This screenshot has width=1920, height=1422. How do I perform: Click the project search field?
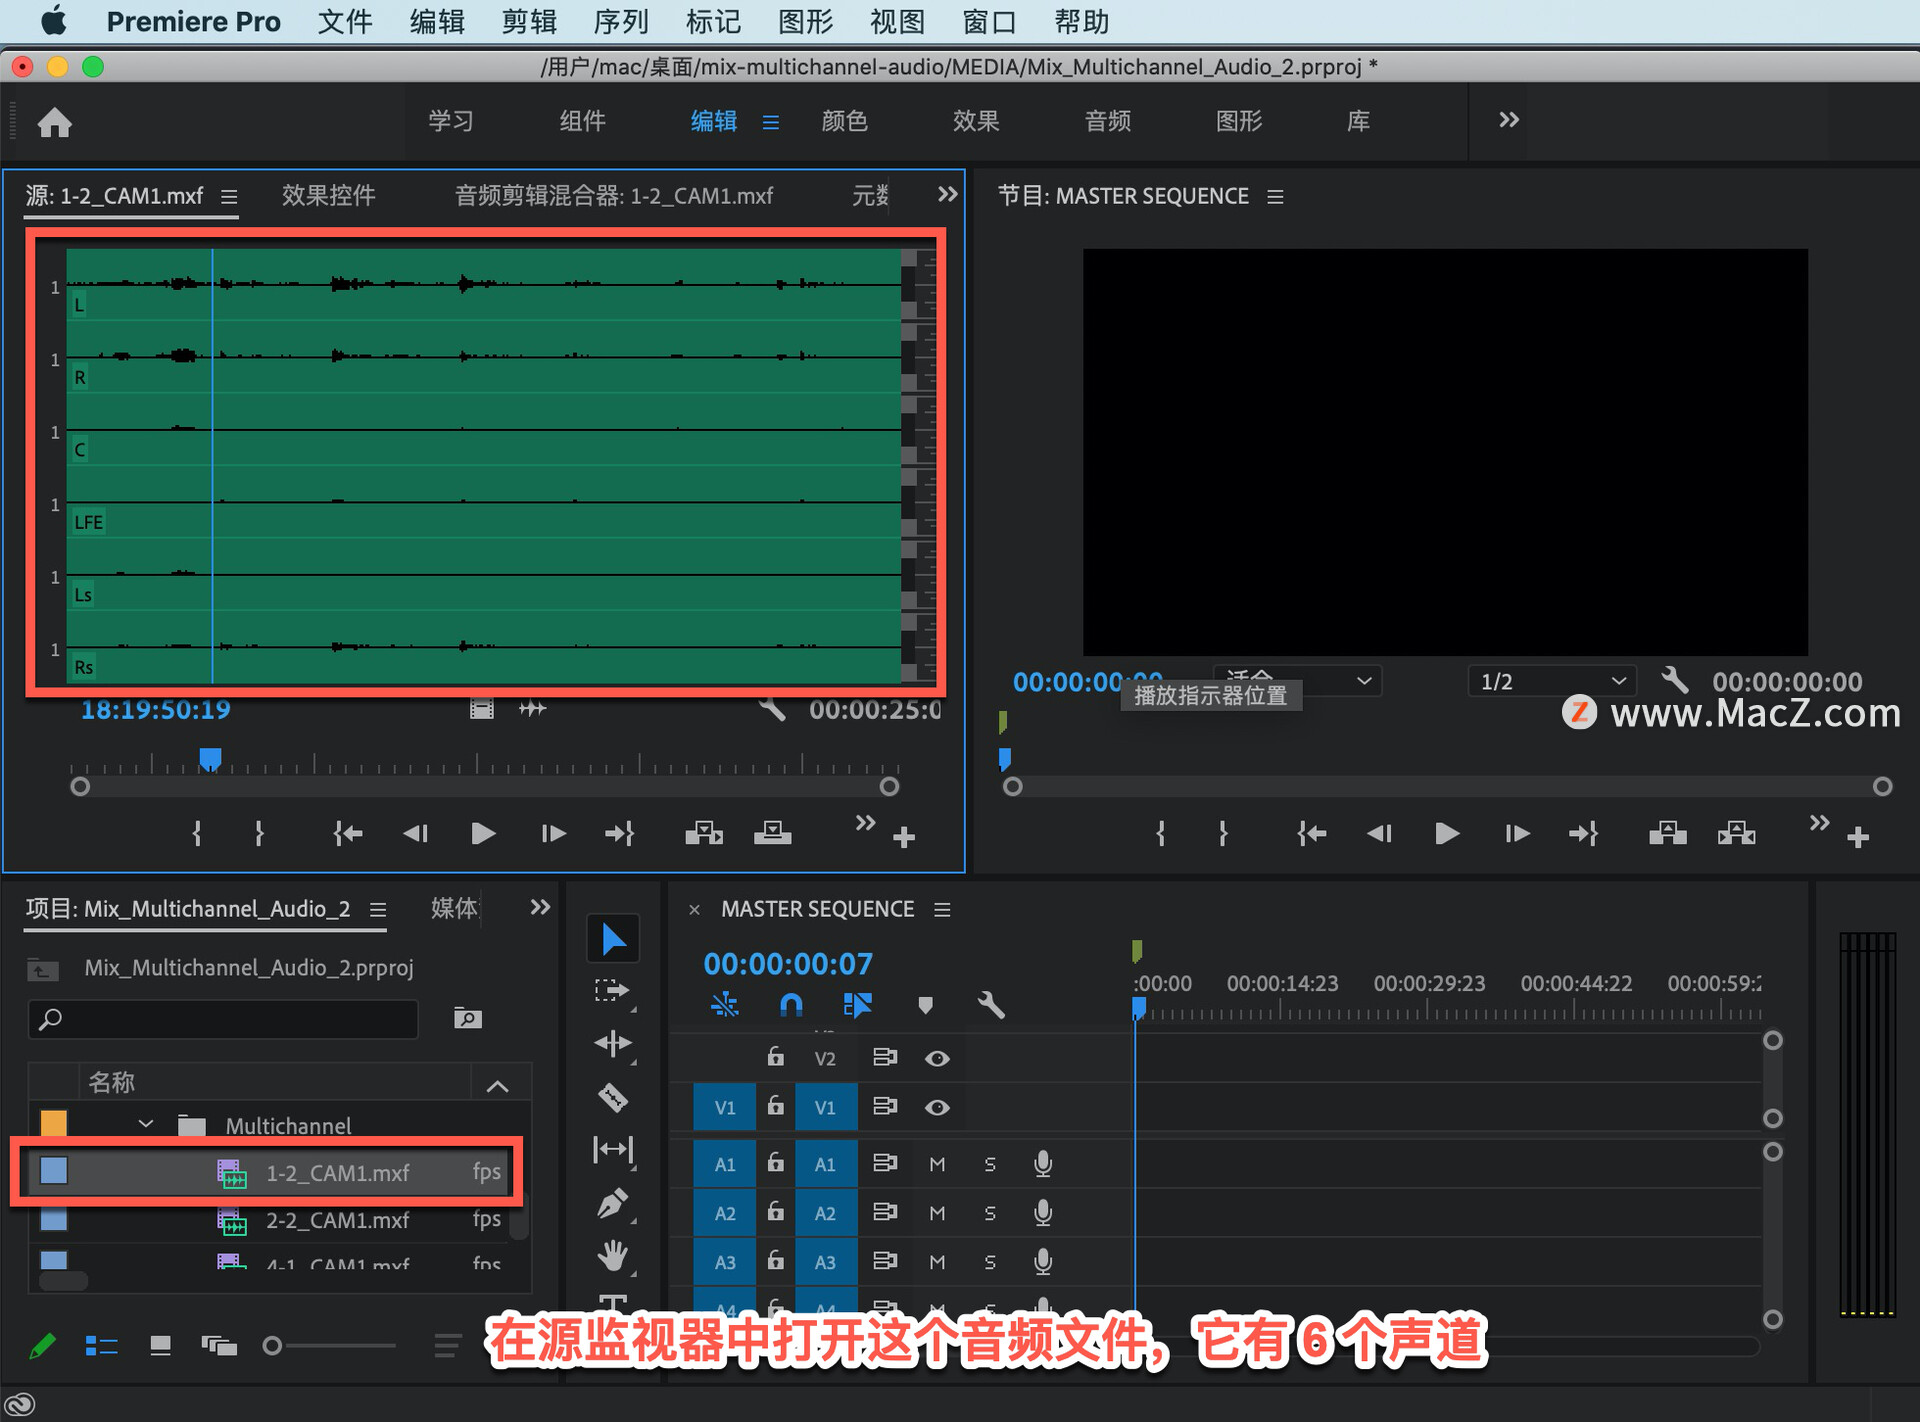tap(223, 1019)
